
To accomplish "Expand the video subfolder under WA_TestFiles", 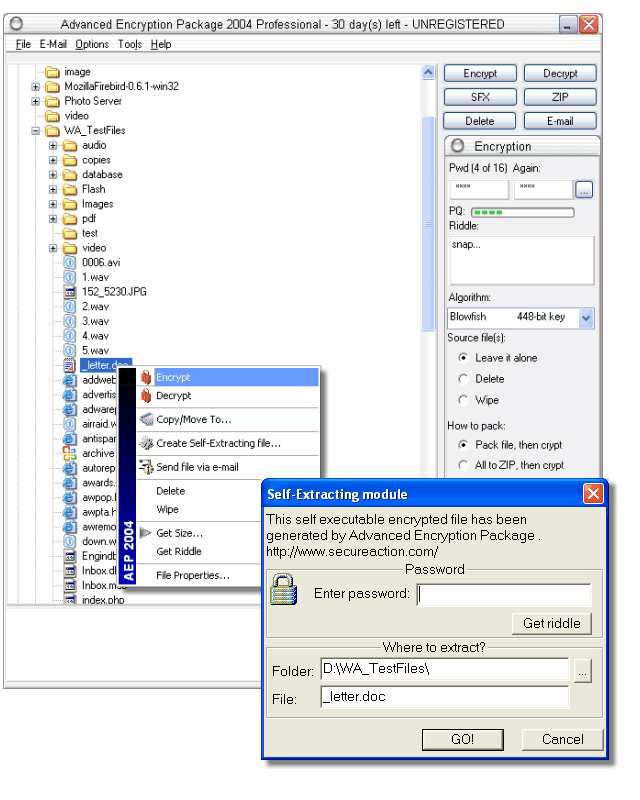I will [x=53, y=248].
